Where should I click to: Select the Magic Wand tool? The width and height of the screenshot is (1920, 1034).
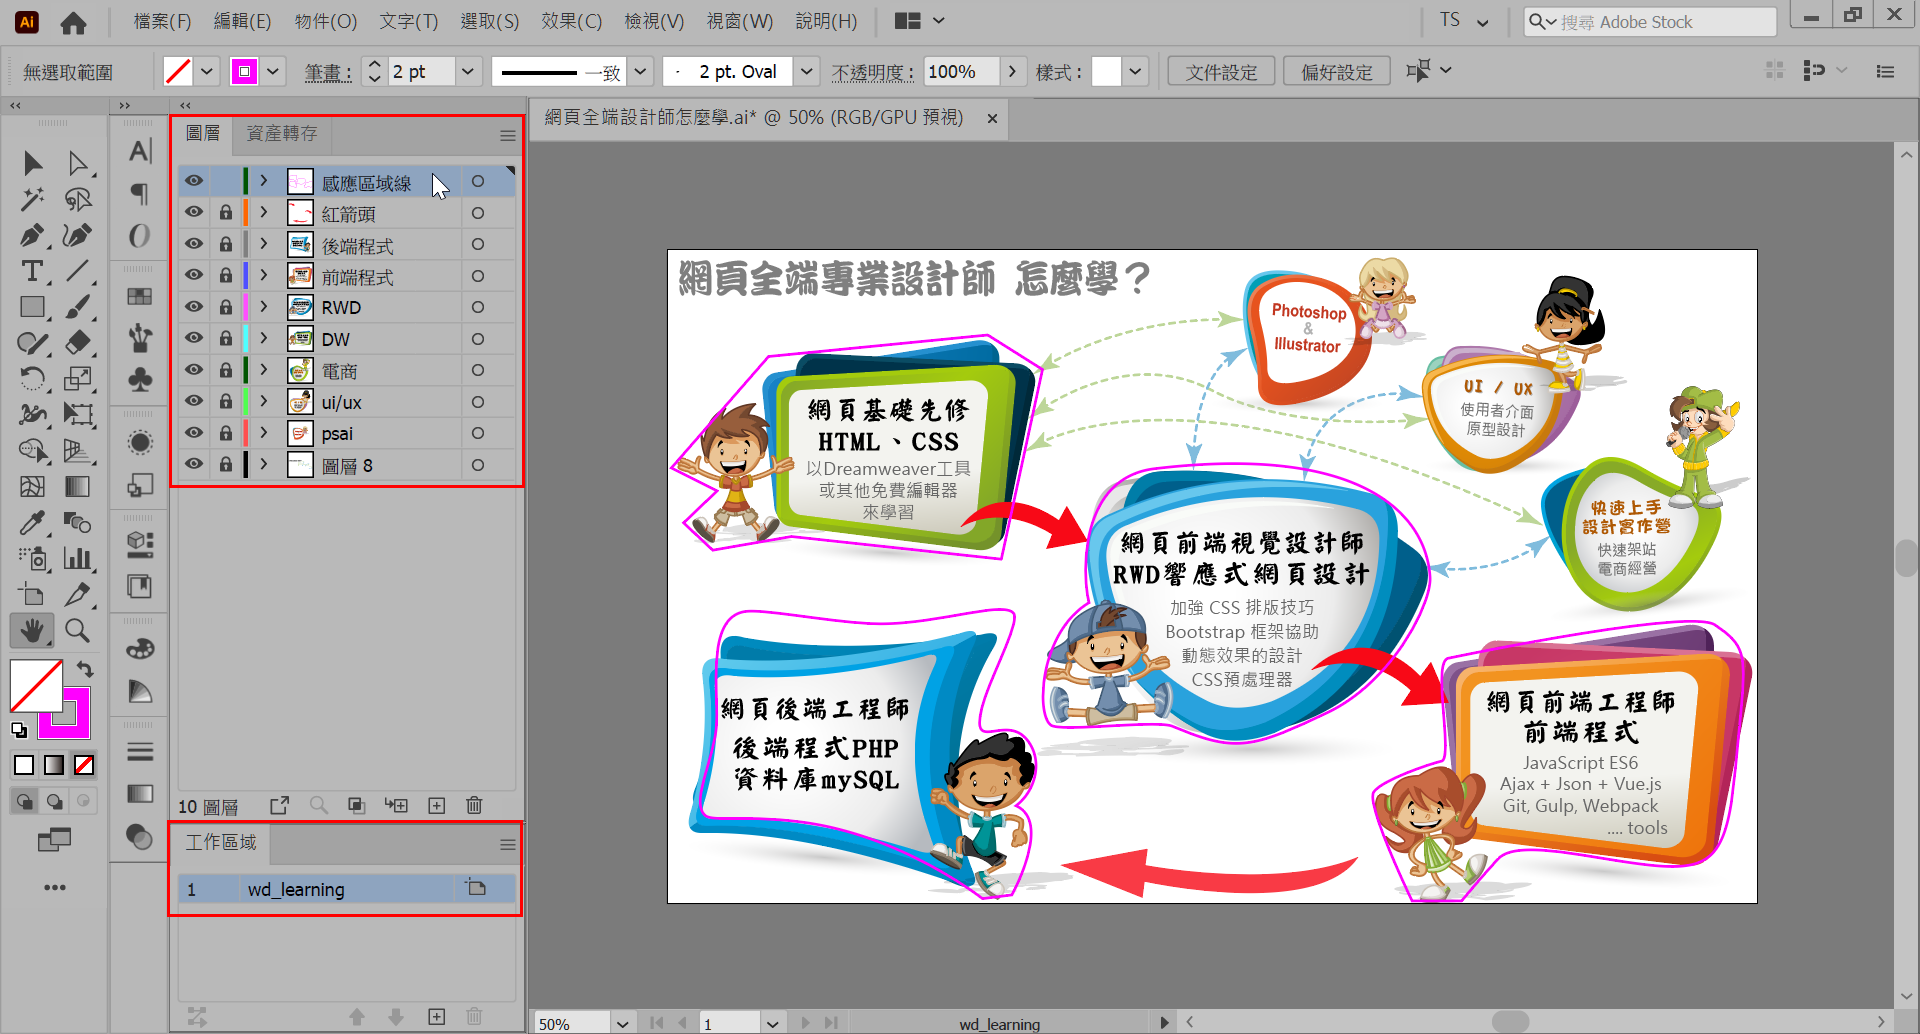click(31, 199)
